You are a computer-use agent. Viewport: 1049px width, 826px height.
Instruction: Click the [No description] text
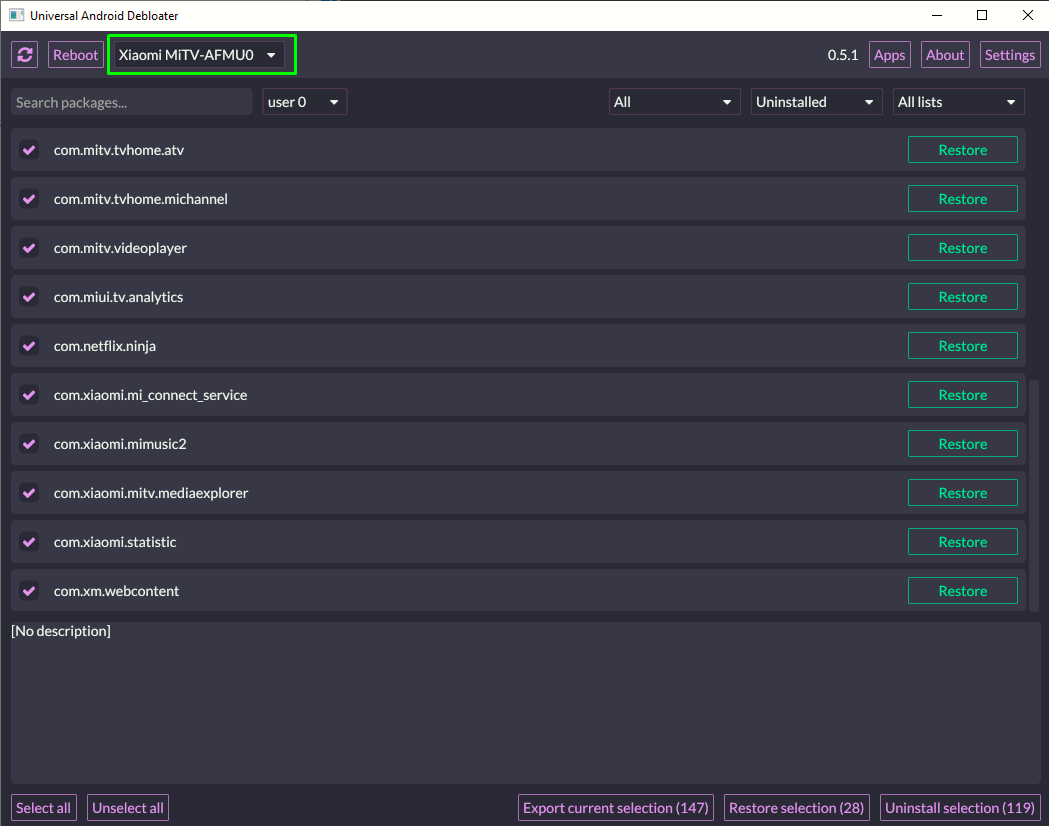pos(61,631)
